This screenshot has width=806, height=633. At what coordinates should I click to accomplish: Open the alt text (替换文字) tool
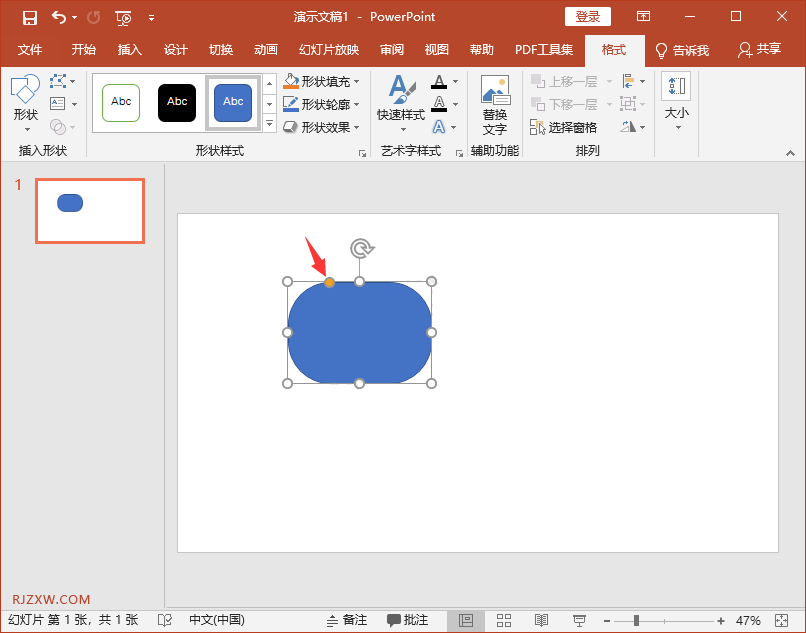494,105
